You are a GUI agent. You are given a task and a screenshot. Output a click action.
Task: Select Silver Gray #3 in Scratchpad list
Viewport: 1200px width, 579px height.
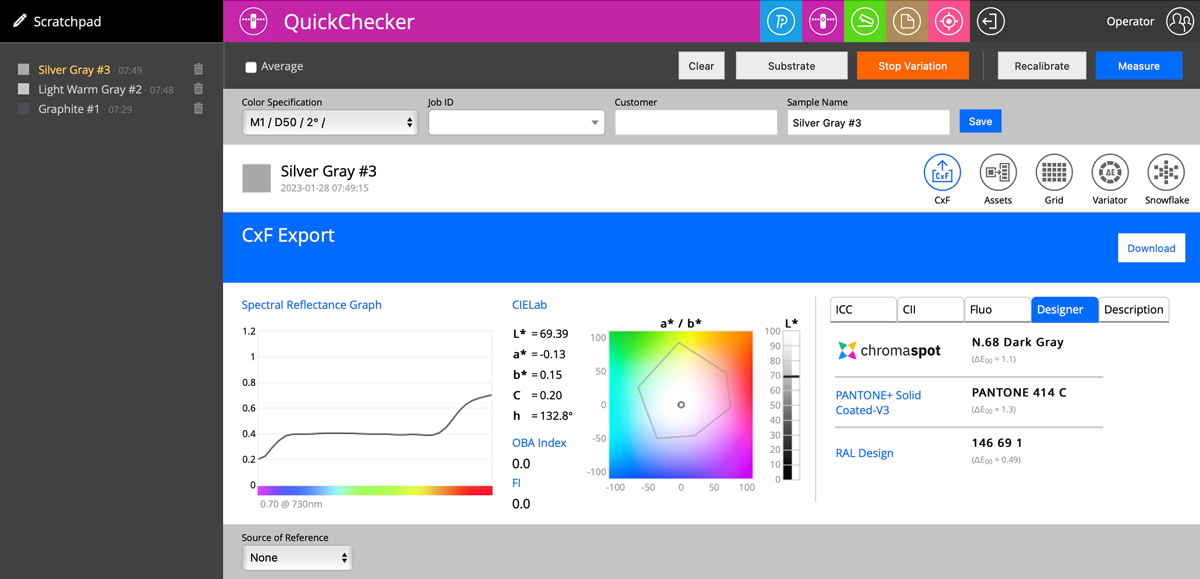click(74, 70)
